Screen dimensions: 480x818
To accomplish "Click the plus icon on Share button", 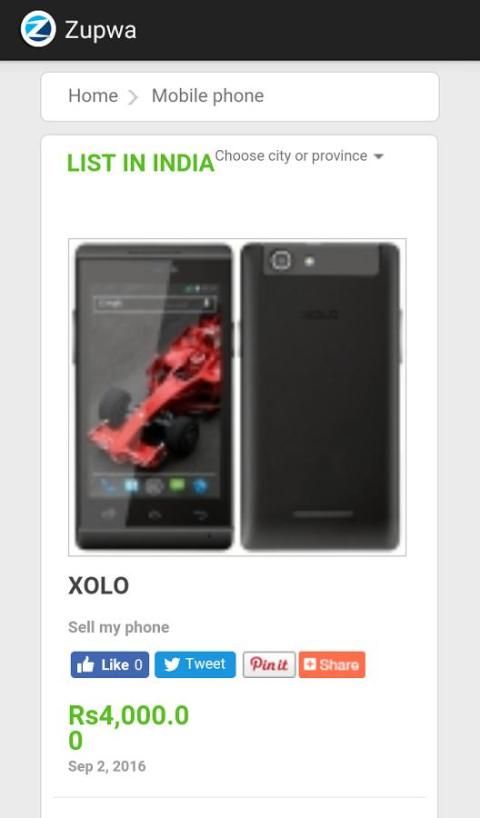I will tap(310, 664).
